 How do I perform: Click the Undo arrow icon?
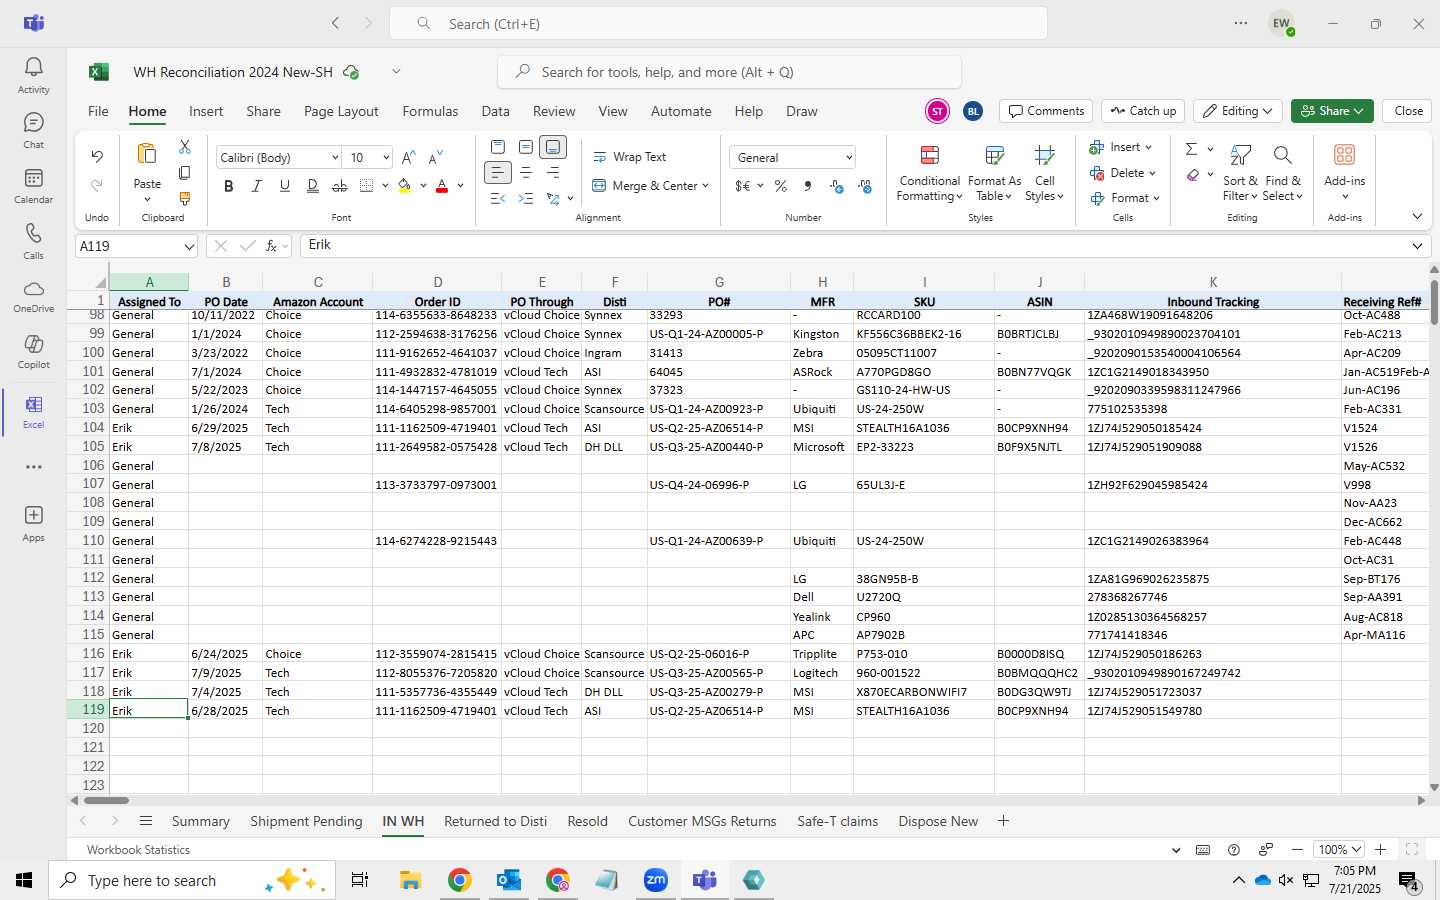tap(97, 156)
